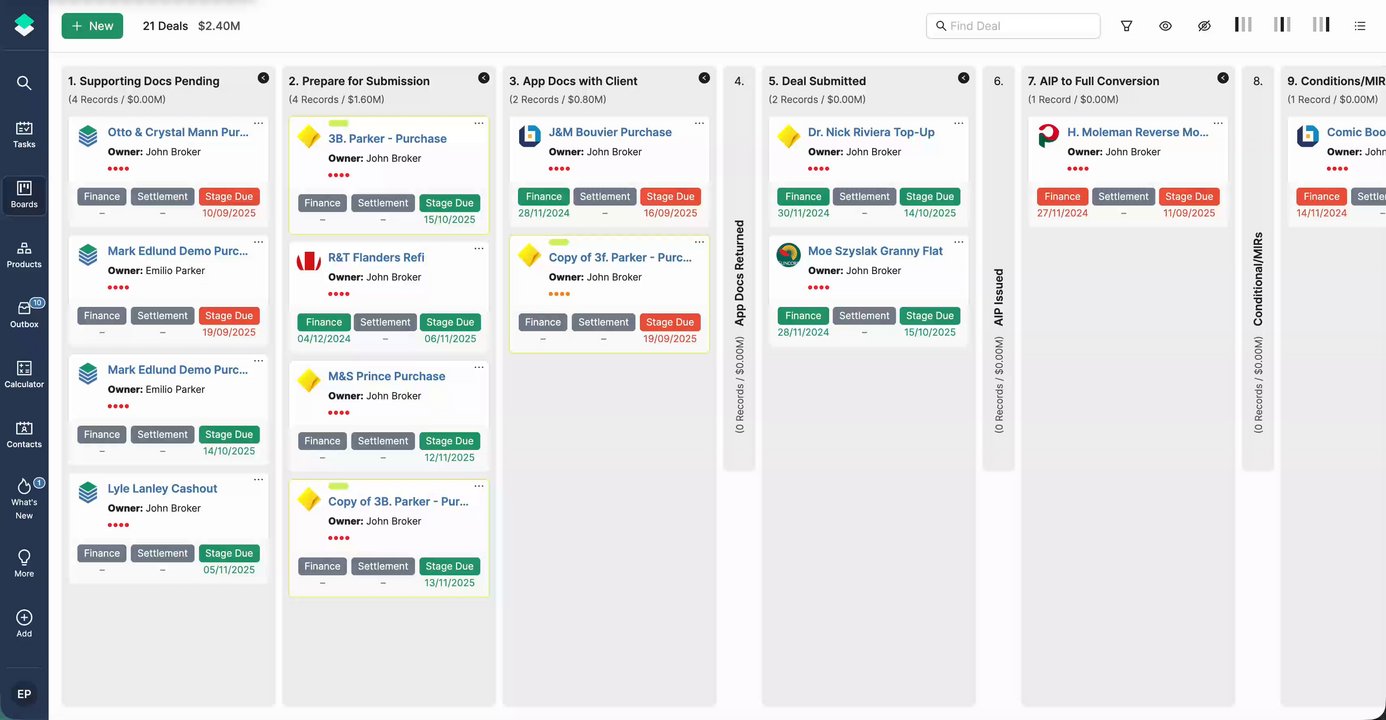The height and width of the screenshot is (720, 1386).
Task: Open Contacts from the sidebar
Action: 24,434
